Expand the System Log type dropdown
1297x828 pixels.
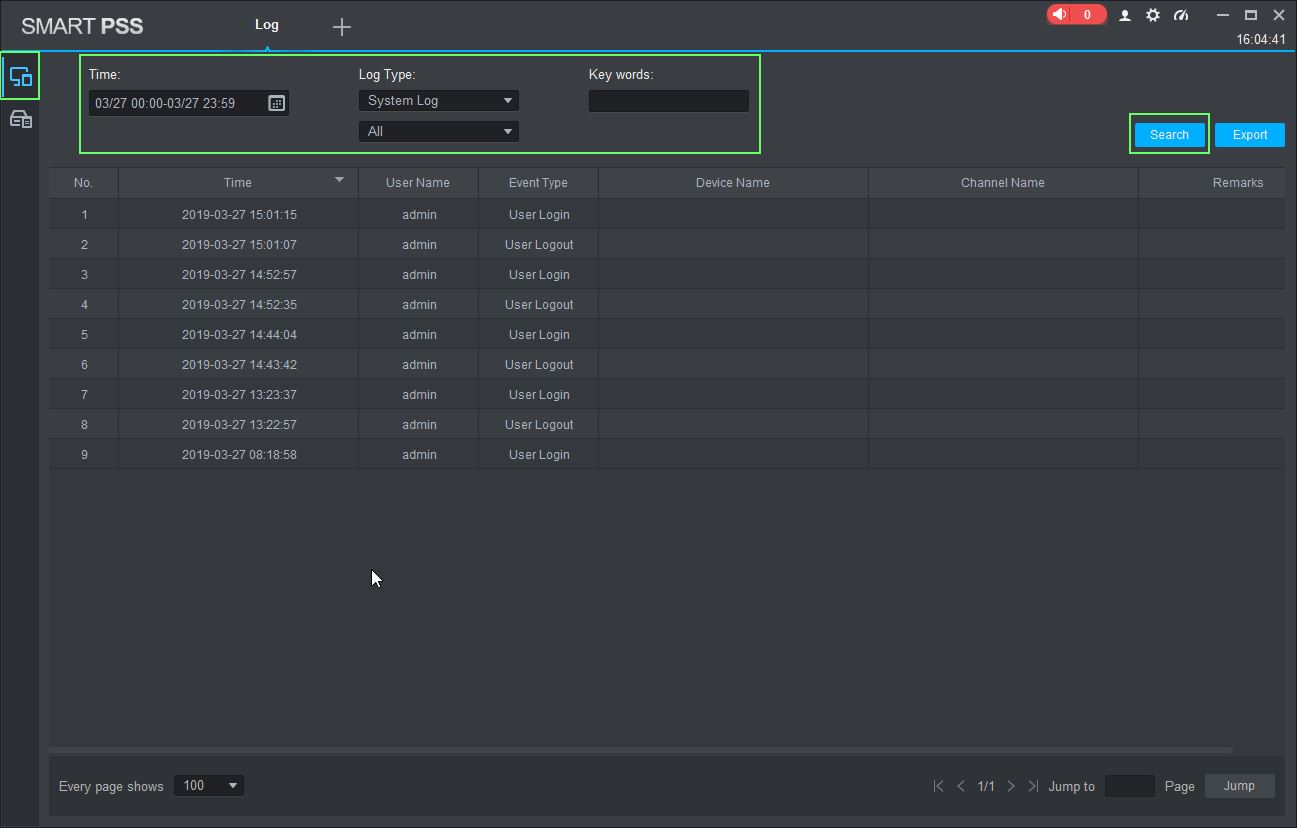click(x=439, y=101)
